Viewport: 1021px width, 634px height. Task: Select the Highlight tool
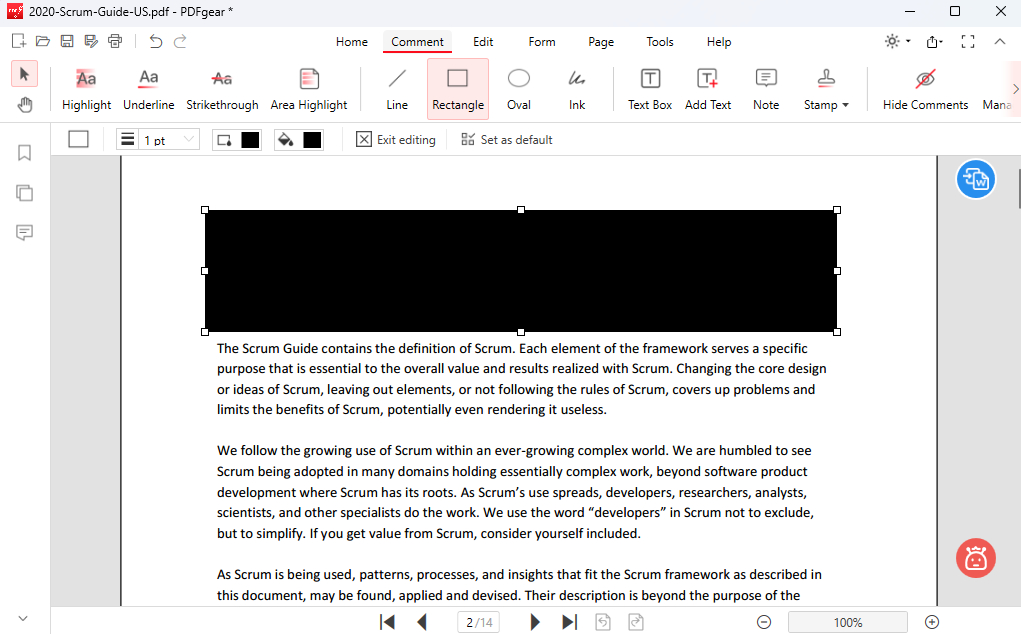point(86,89)
